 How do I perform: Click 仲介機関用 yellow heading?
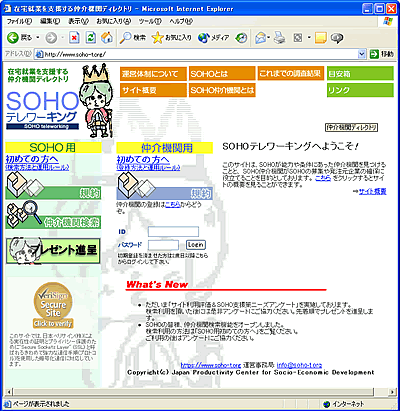164,148
